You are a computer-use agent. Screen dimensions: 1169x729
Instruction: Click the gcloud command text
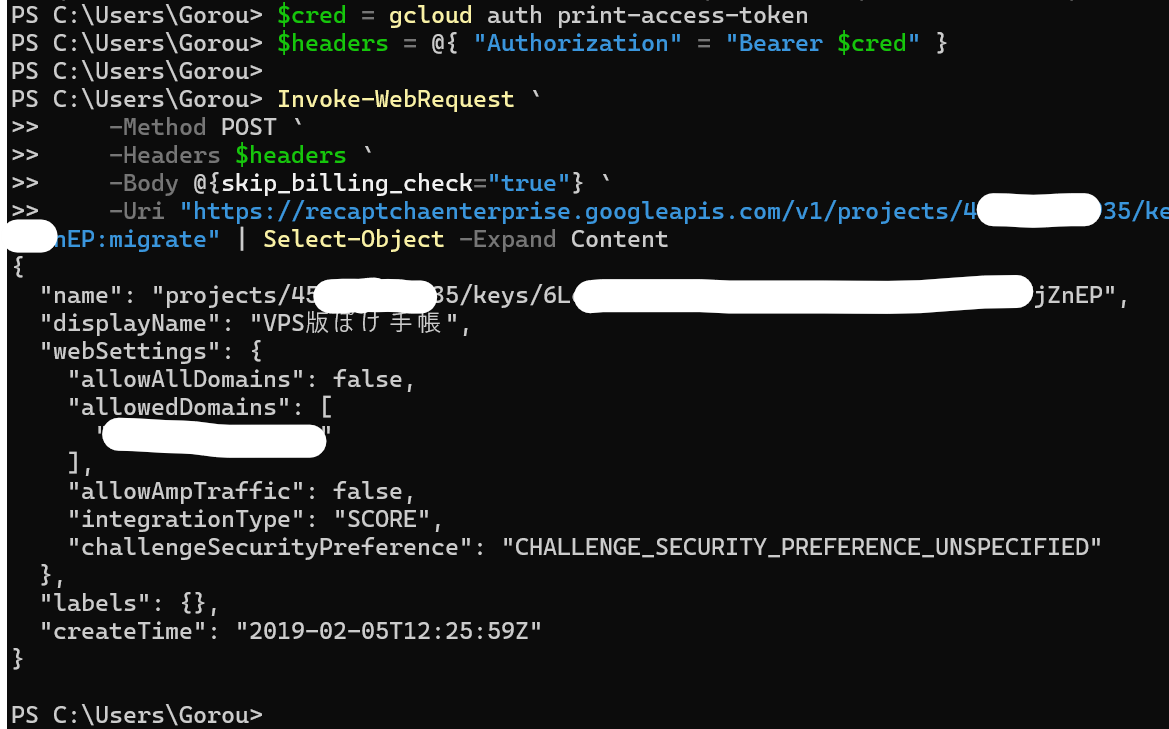[x=430, y=15]
